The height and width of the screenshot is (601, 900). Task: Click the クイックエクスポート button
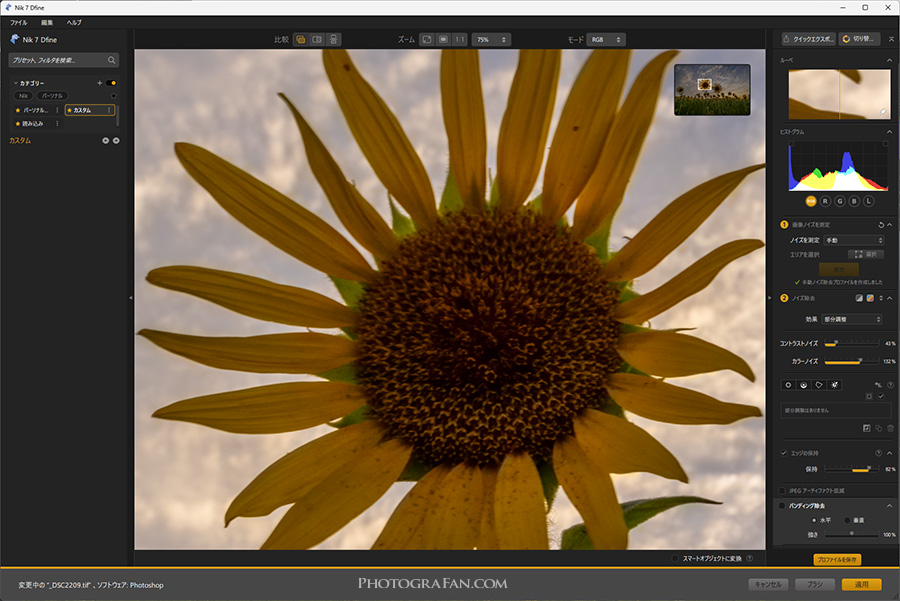pos(808,39)
